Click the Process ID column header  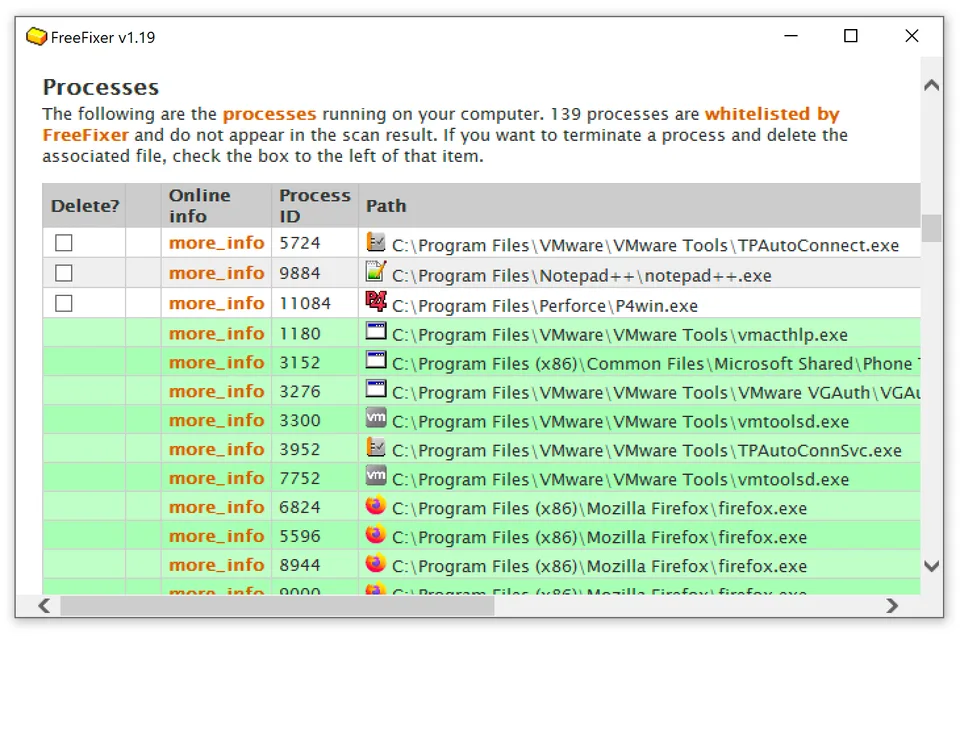point(315,206)
